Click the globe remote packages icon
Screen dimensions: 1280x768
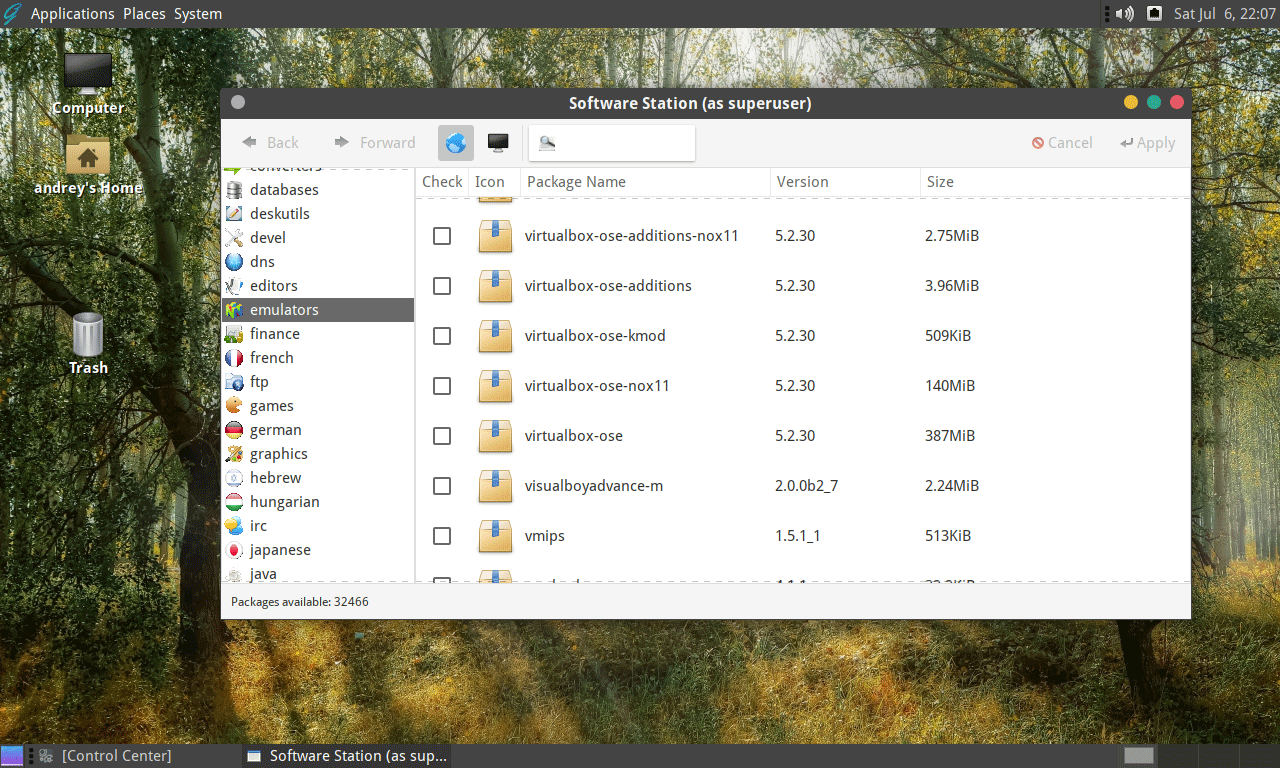[x=456, y=143]
